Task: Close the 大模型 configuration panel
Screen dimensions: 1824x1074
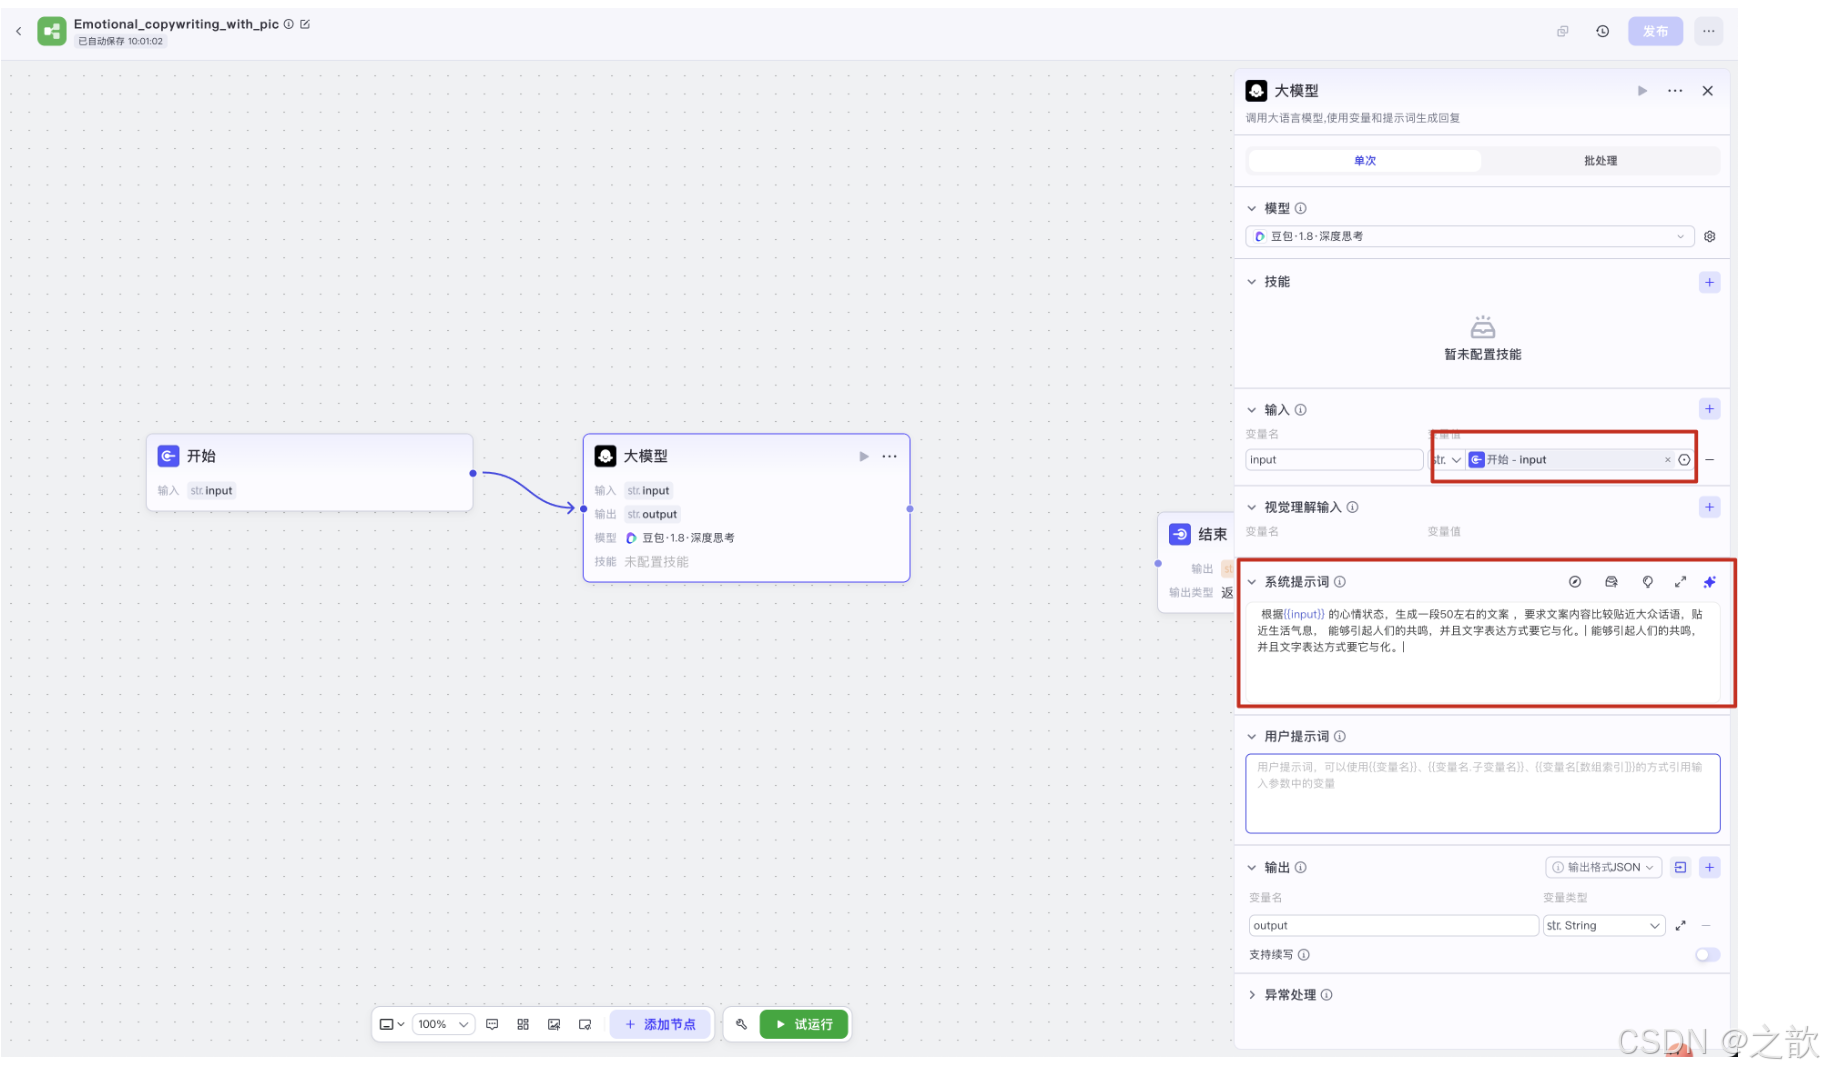Action: pos(1708,91)
